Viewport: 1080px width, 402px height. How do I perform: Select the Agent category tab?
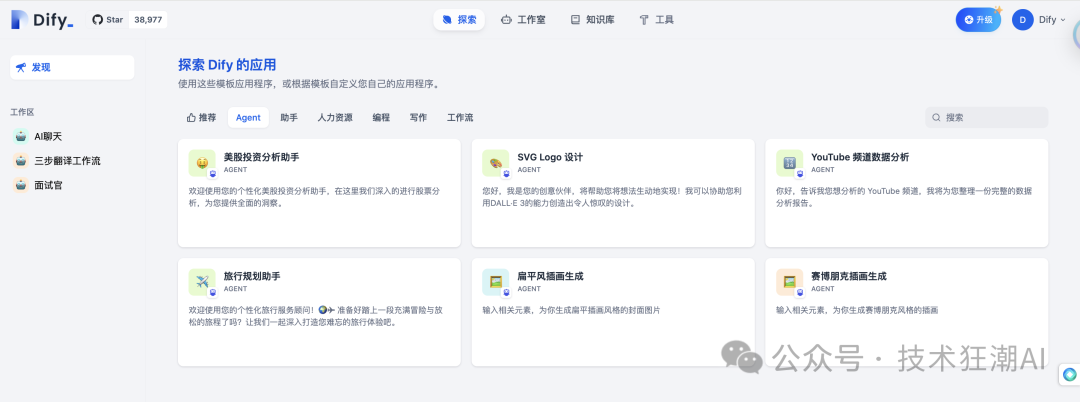[248, 118]
